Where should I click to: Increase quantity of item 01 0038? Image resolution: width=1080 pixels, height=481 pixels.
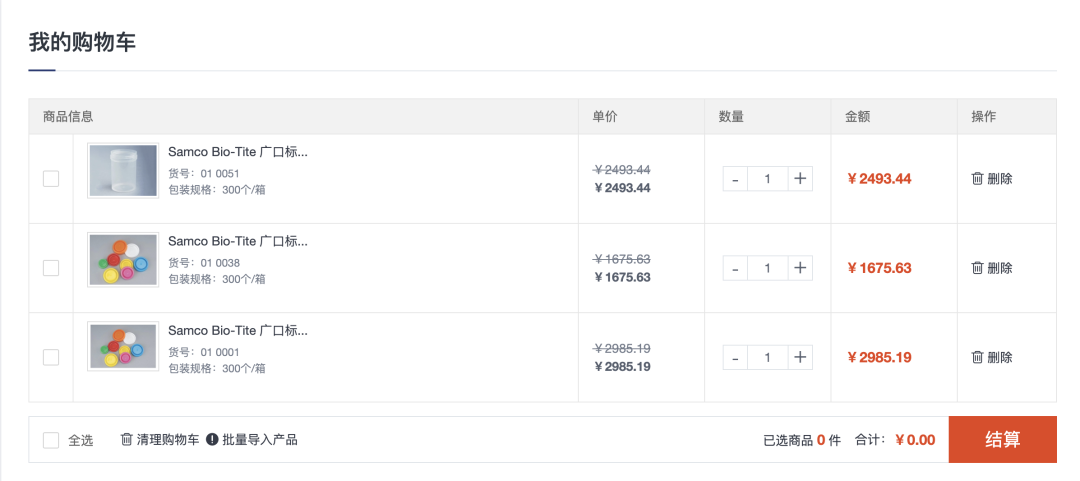[x=800, y=268]
